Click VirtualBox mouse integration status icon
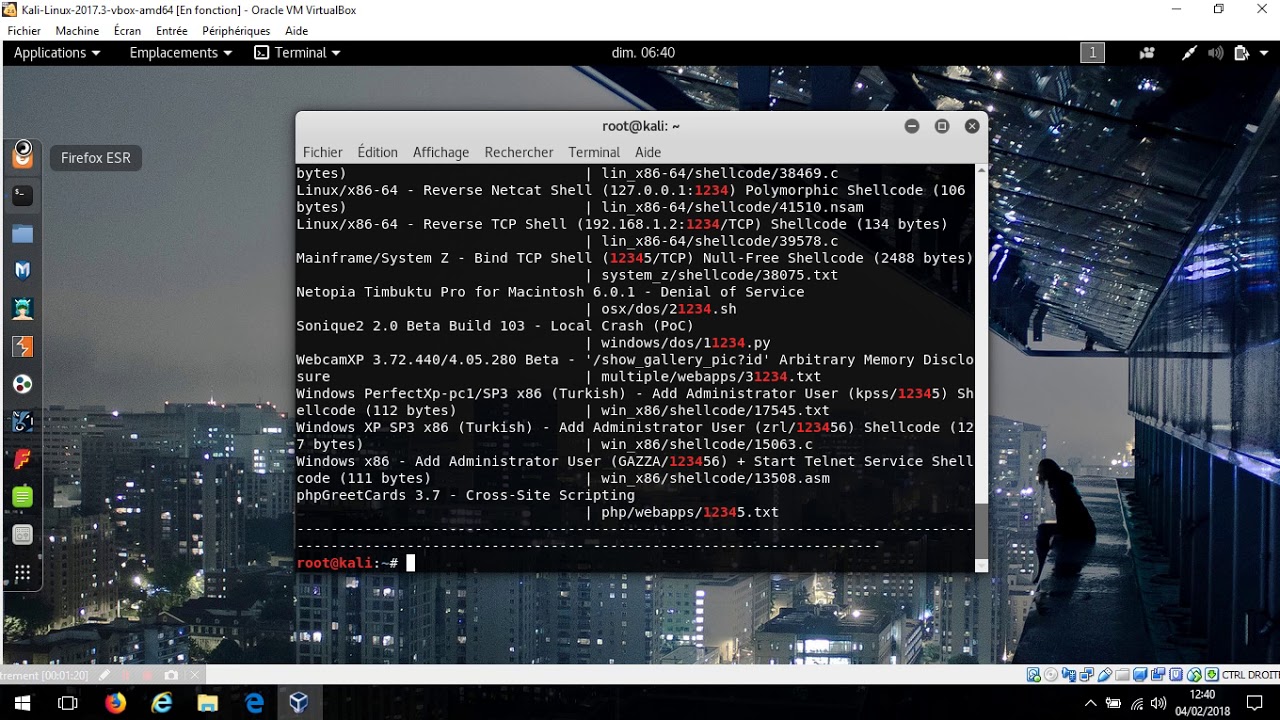The image size is (1280, 720). pos(1194,675)
